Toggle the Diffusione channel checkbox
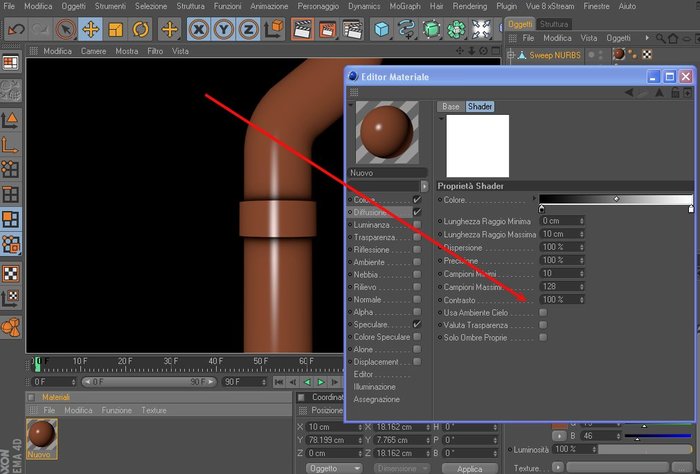Image resolution: width=700 pixels, height=474 pixels. (x=417, y=212)
